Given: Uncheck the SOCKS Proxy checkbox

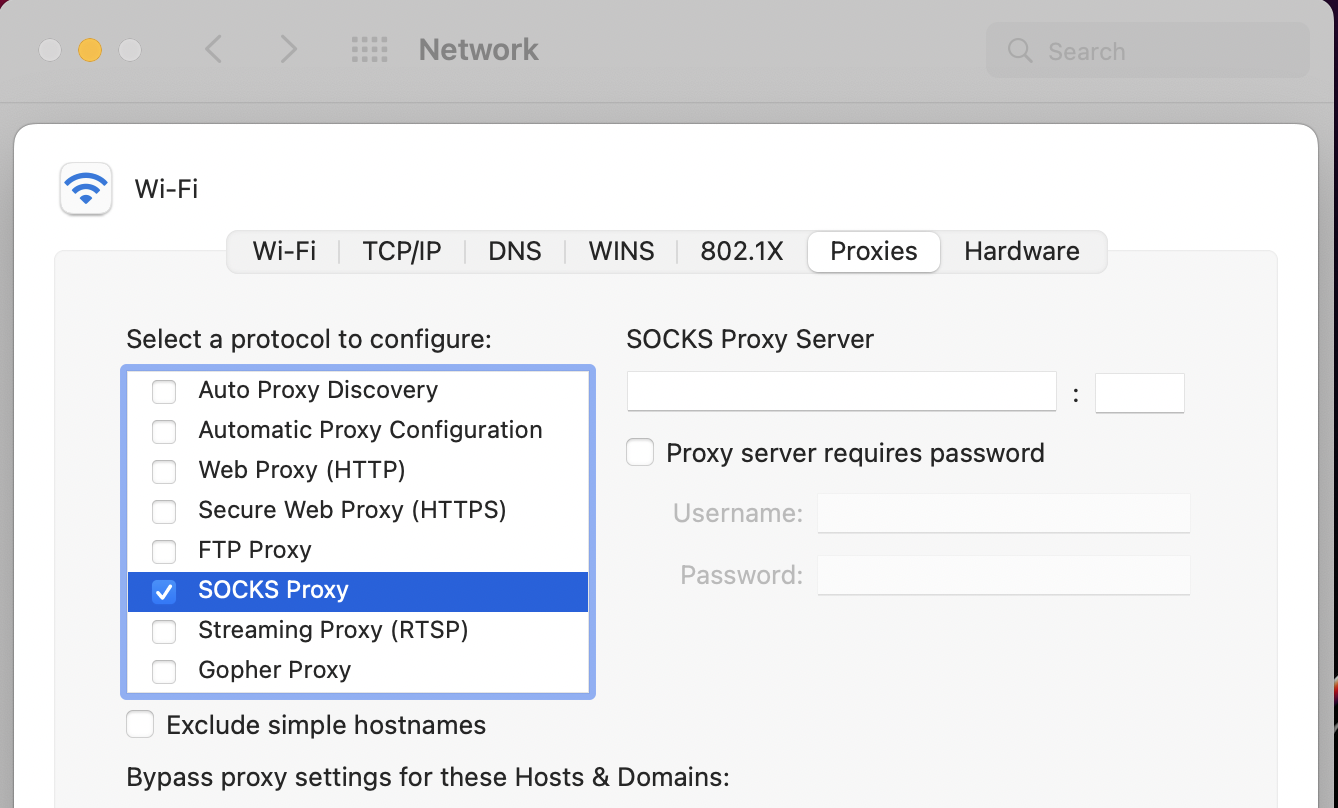Looking at the screenshot, I should 164,591.
